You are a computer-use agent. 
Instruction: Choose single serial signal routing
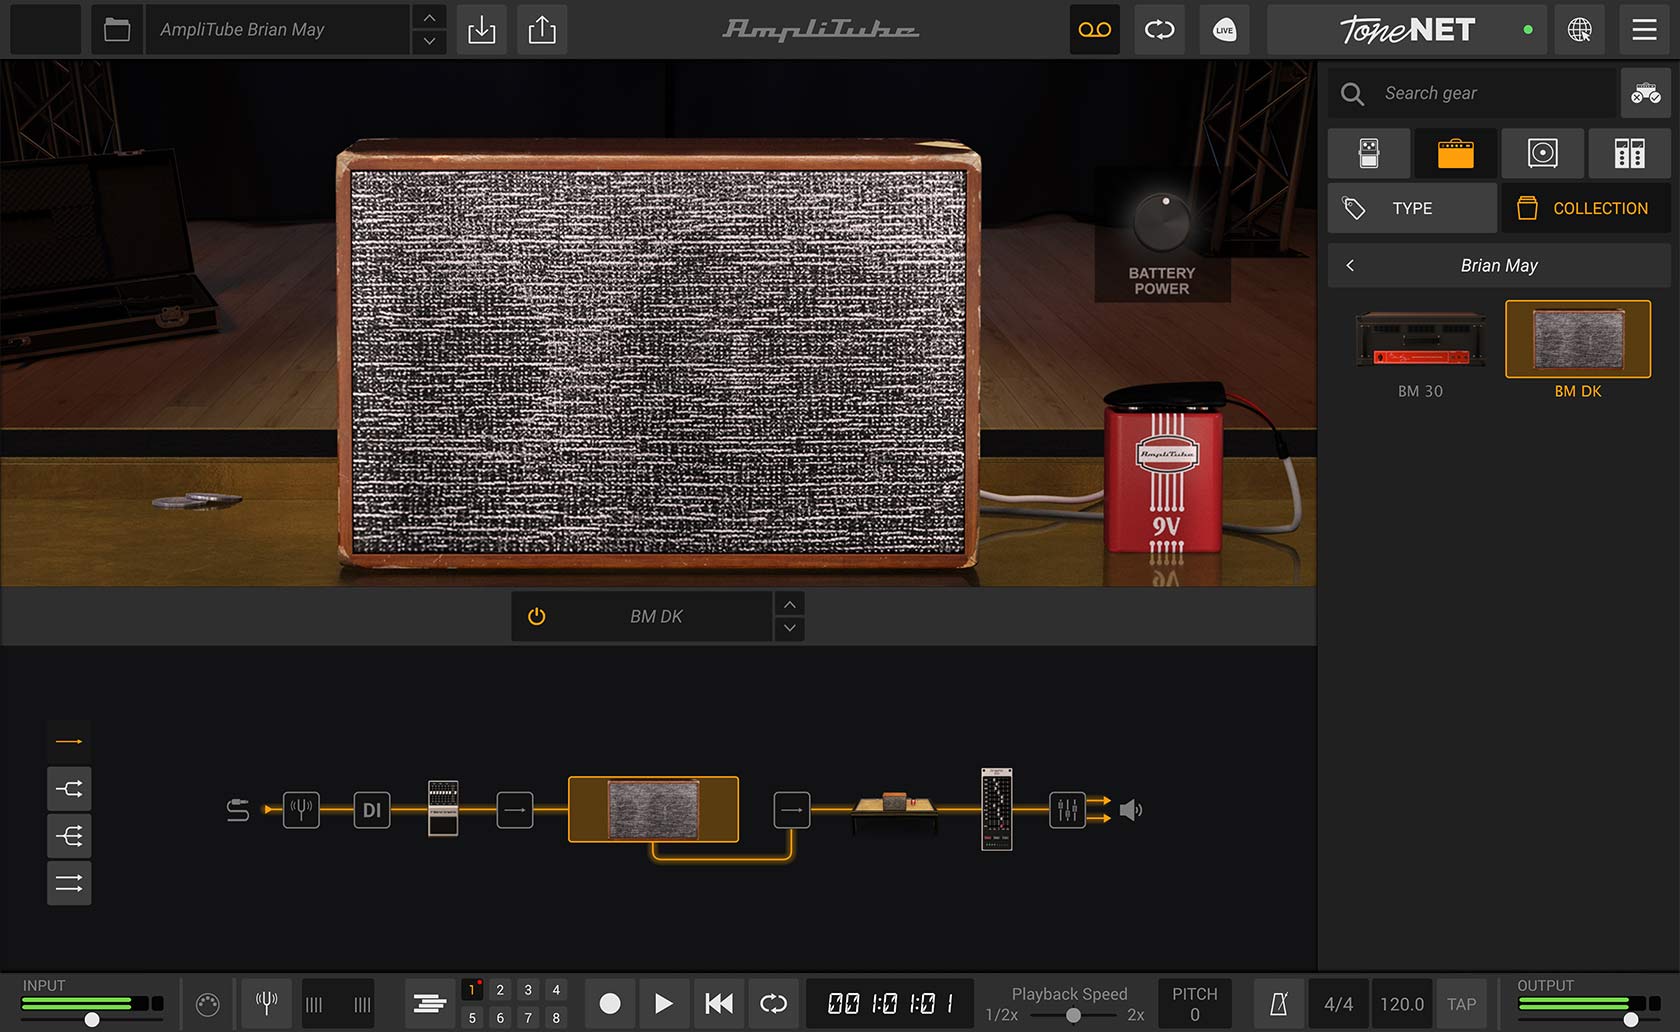[69, 741]
